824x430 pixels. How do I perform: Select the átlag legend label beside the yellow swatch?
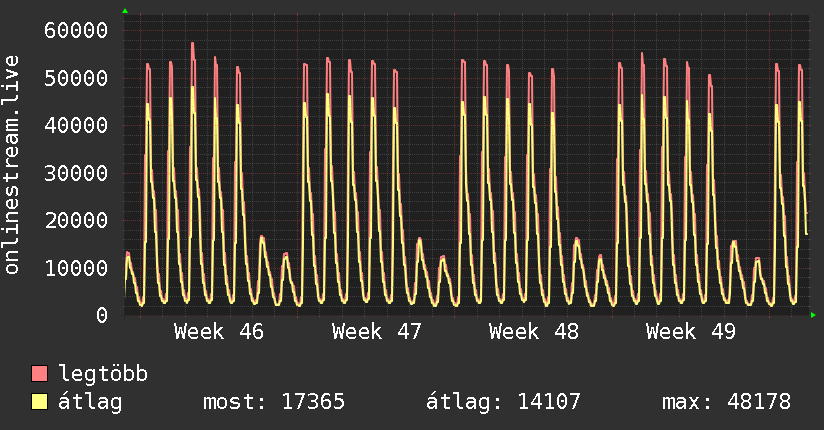tap(90, 402)
